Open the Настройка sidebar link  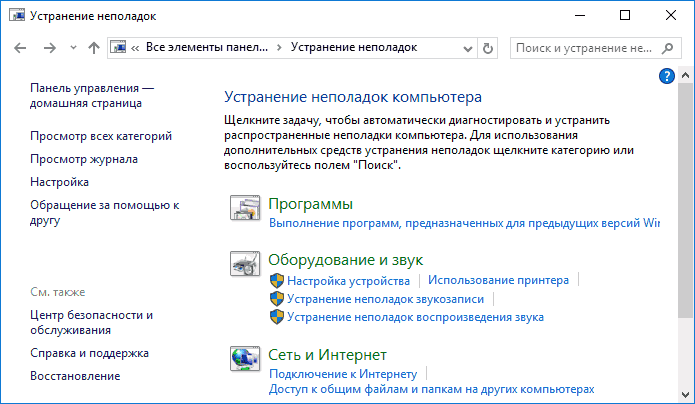60,182
